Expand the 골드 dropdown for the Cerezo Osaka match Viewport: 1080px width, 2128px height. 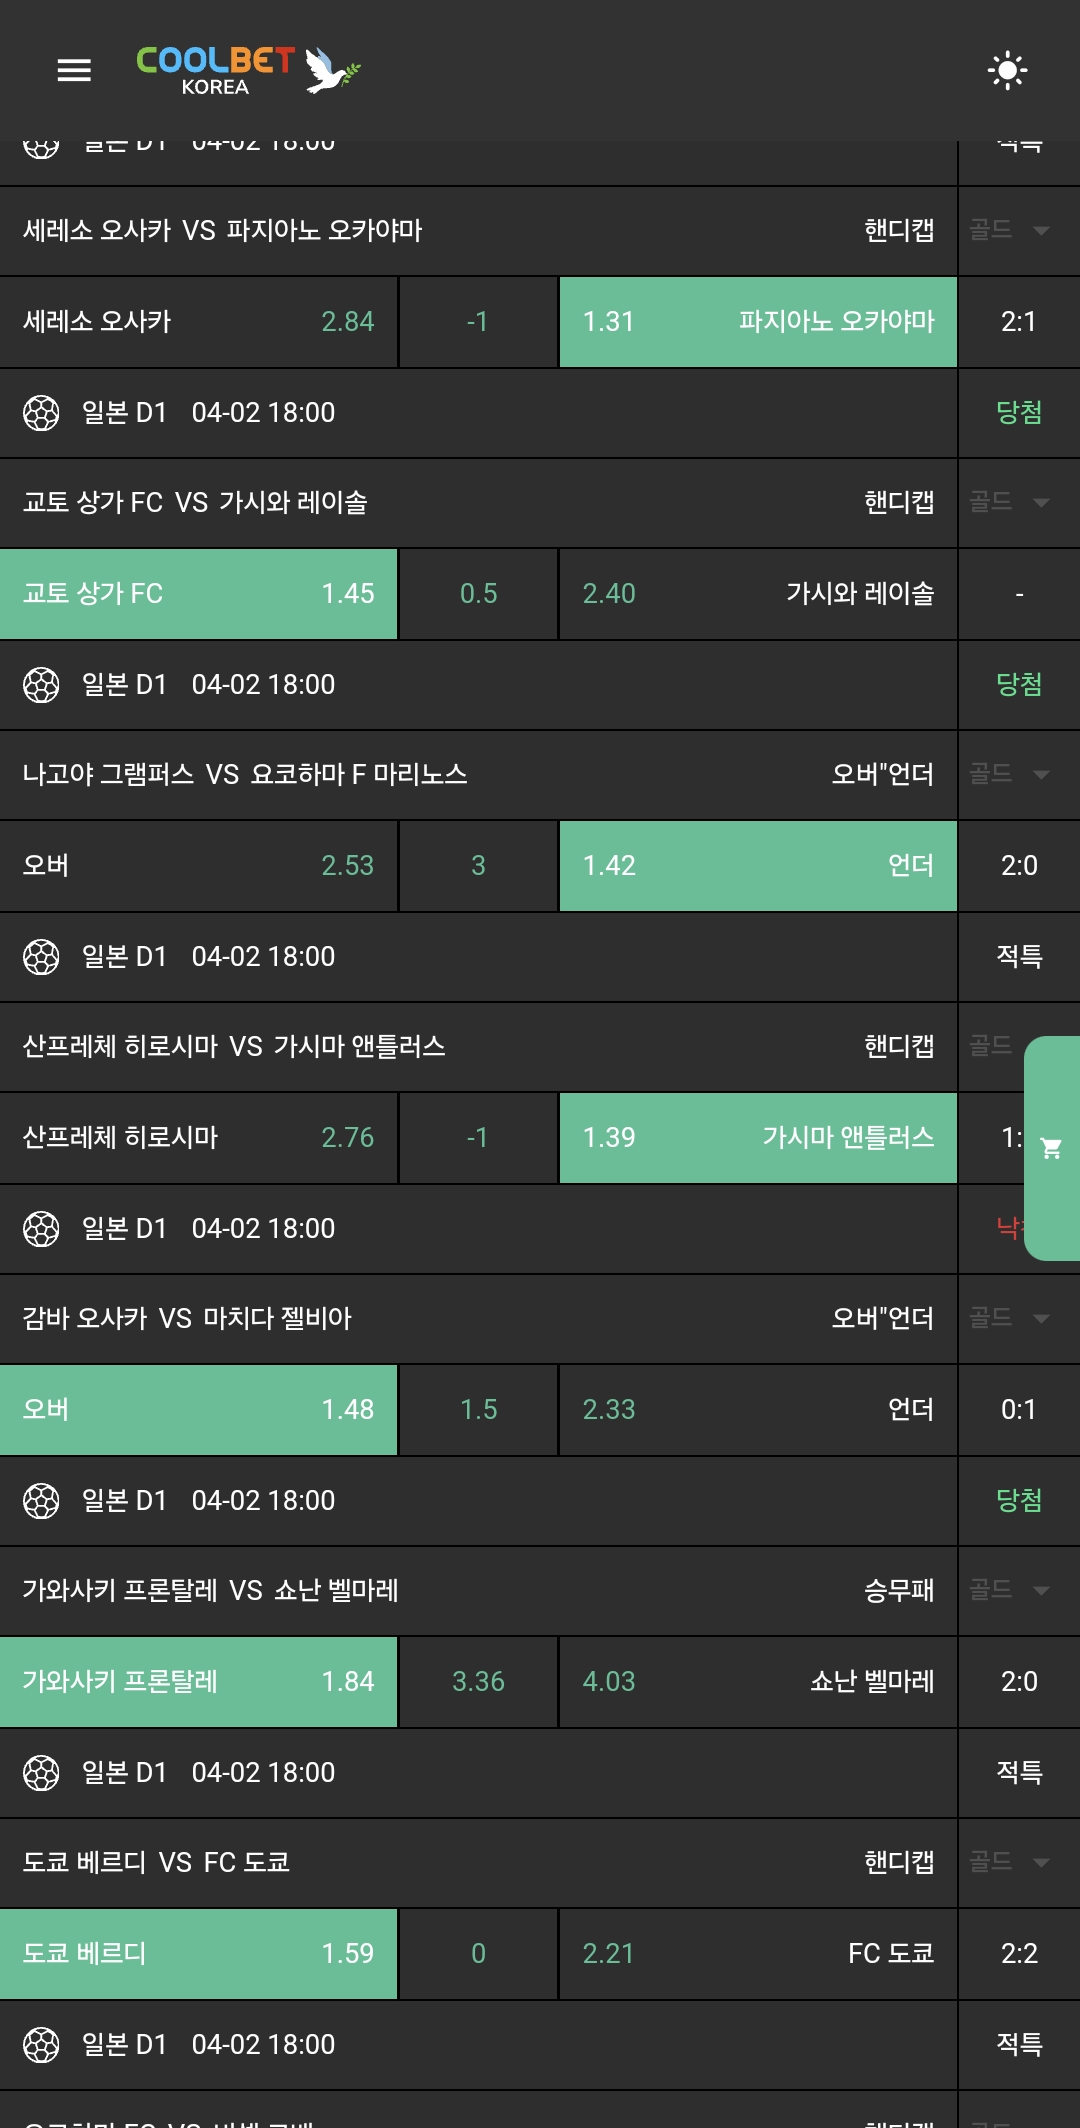tap(1010, 230)
